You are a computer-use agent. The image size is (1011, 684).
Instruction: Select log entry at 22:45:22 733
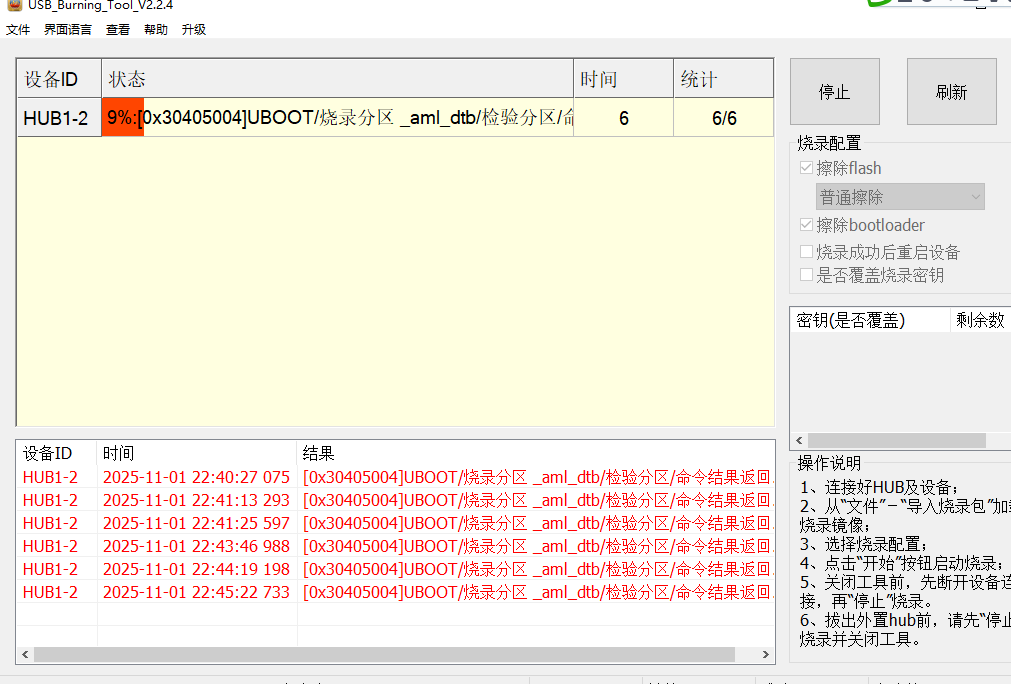click(x=196, y=592)
